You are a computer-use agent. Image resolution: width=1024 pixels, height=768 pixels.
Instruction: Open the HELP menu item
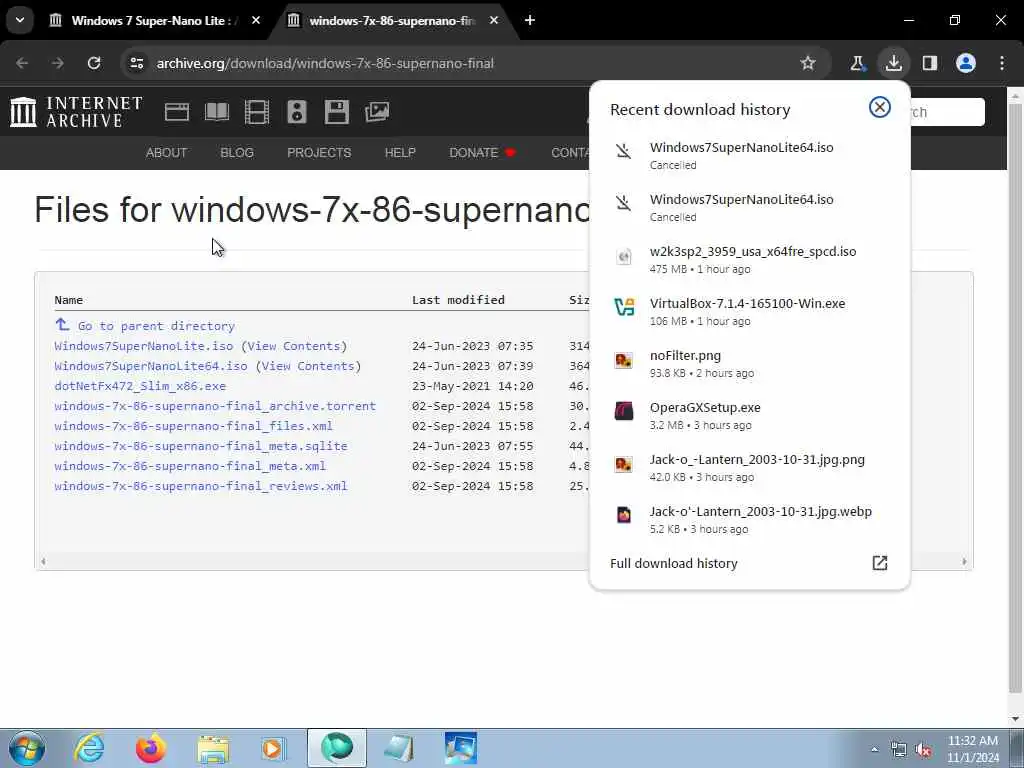[x=400, y=153]
